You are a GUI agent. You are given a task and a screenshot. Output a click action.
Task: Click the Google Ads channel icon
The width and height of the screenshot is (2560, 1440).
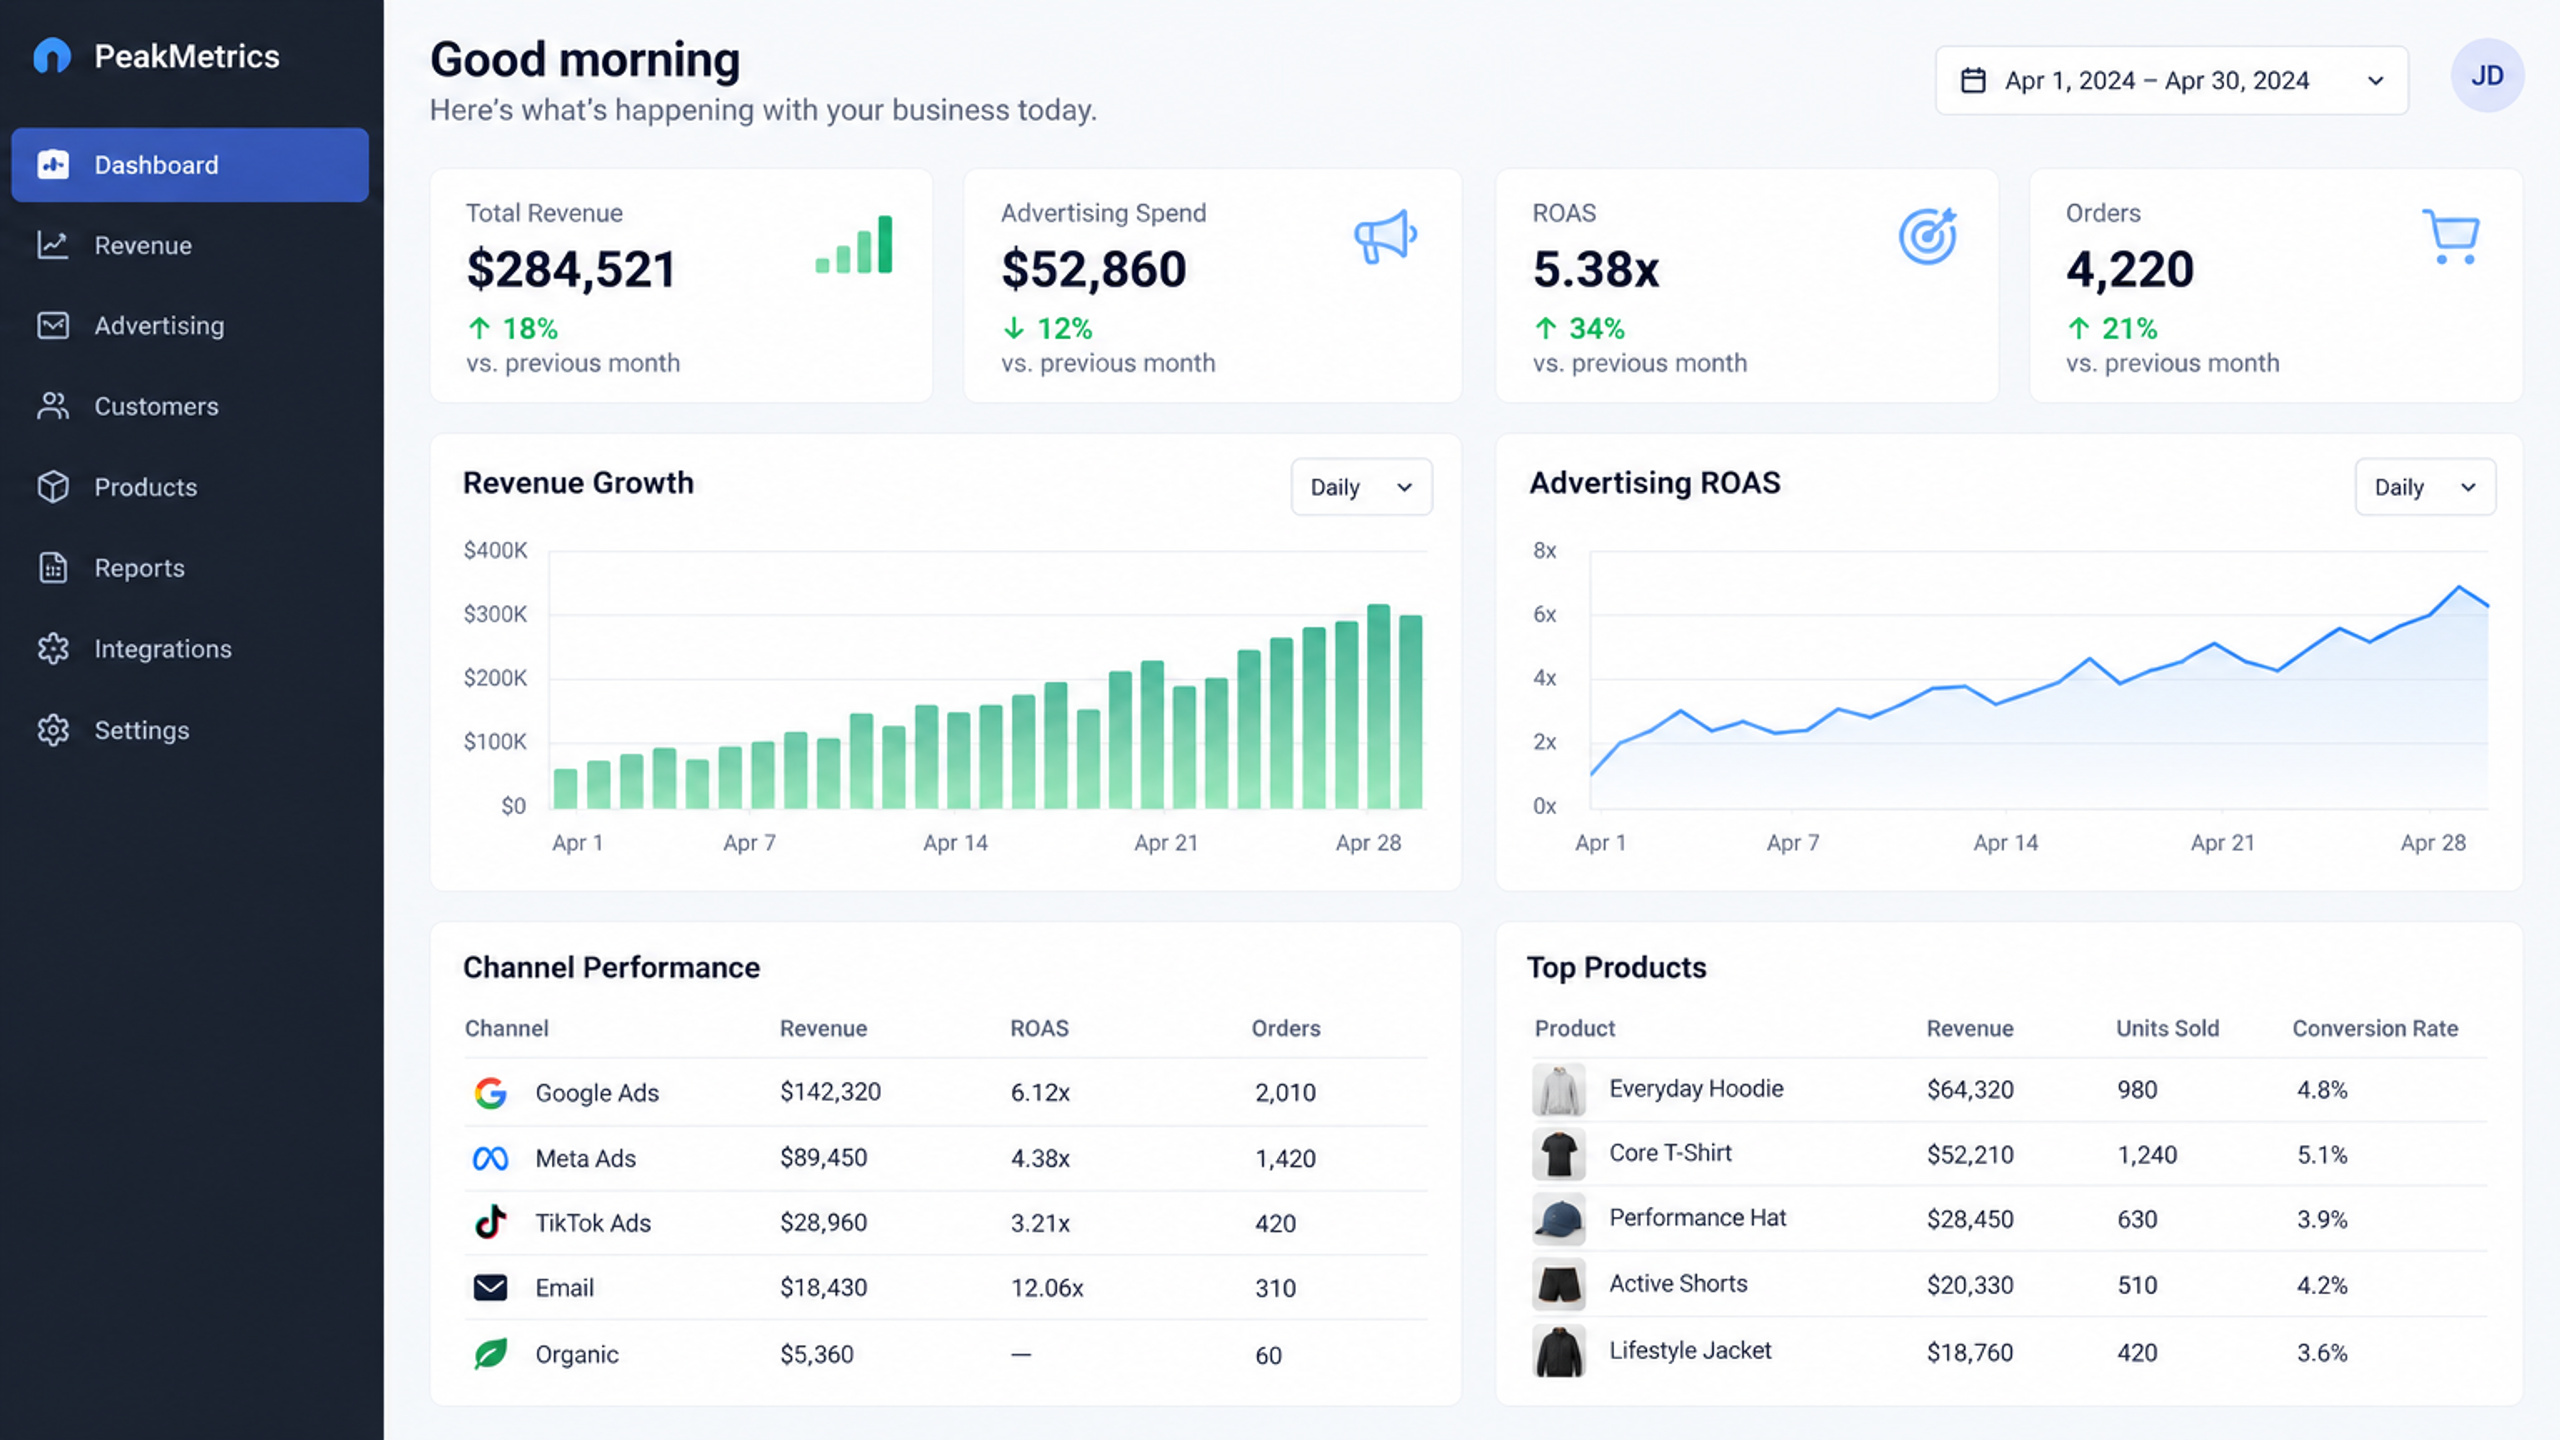[x=490, y=1092]
